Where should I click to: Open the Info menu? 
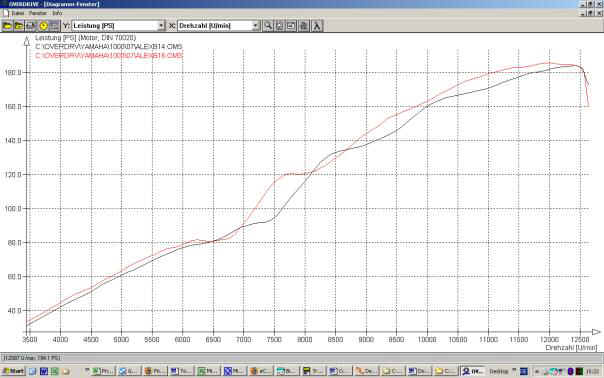[x=57, y=13]
